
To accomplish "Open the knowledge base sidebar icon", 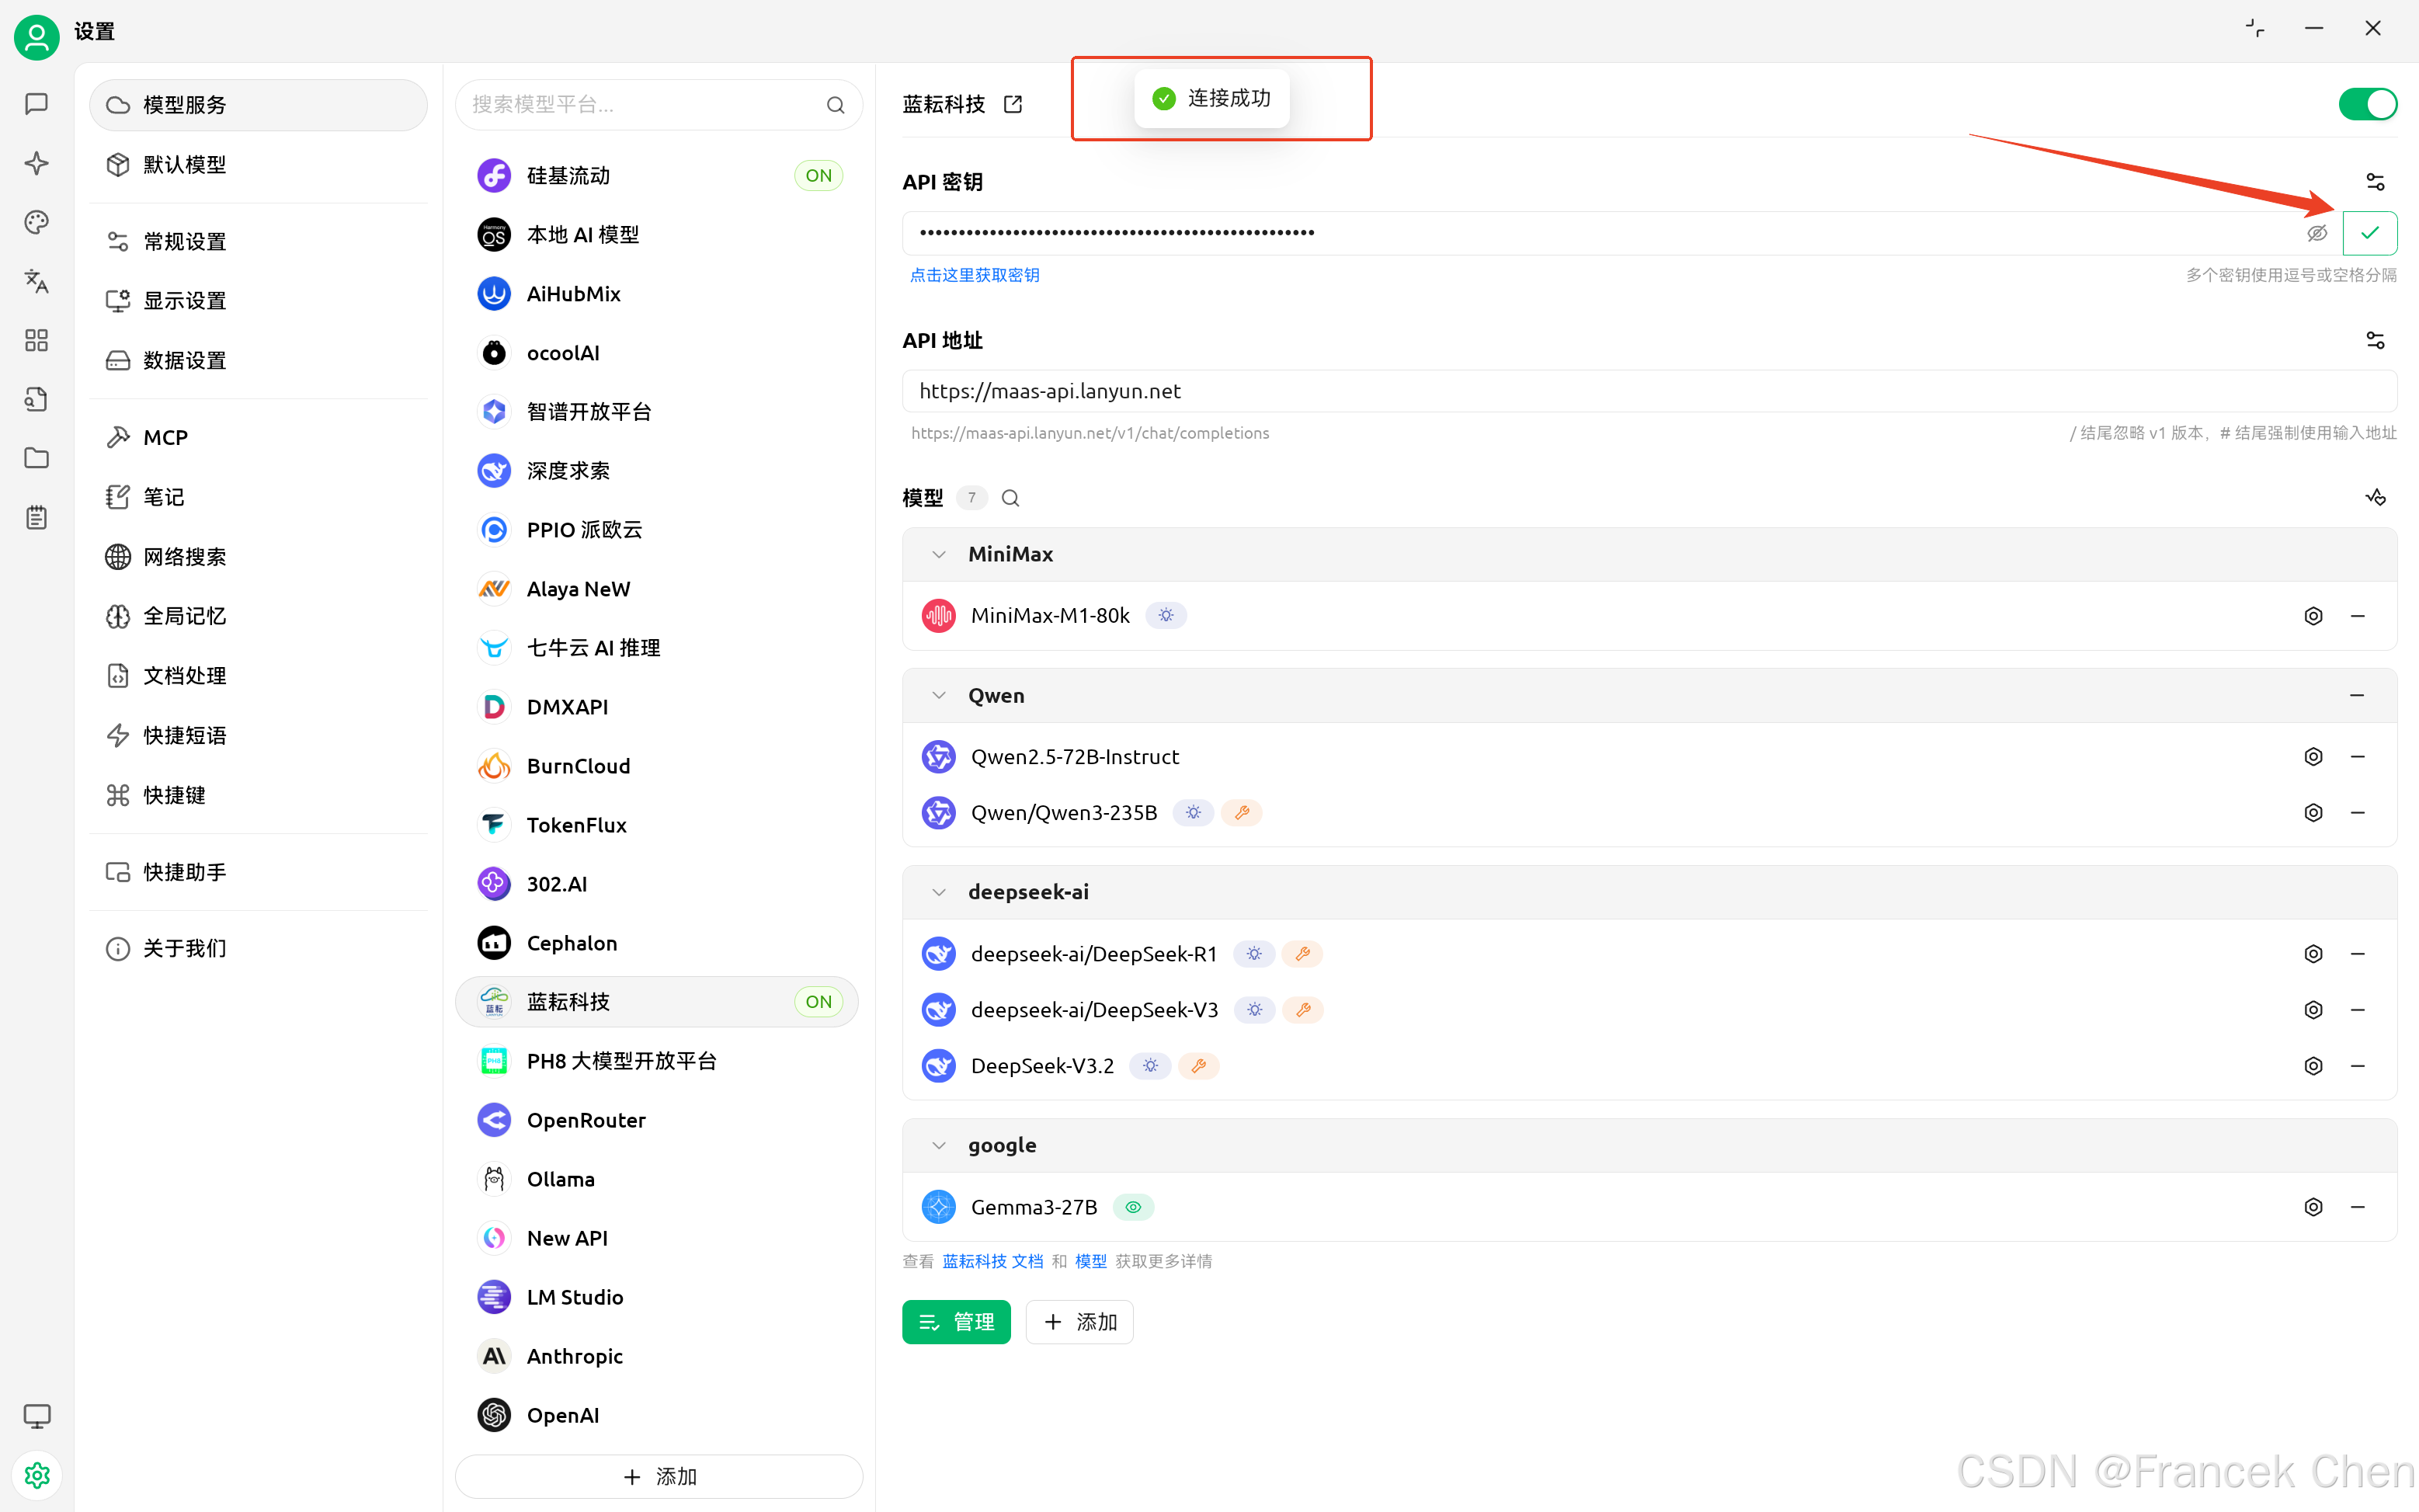I will pyautogui.click(x=37, y=399).
